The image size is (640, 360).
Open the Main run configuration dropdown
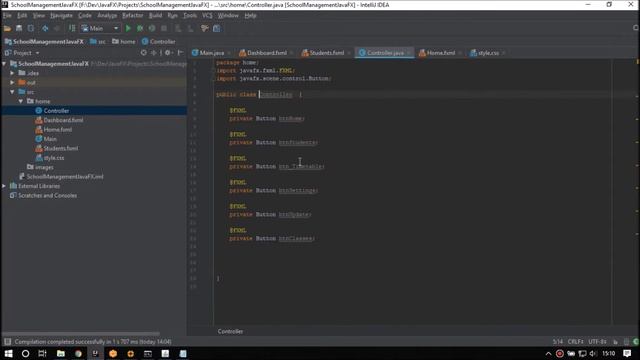100,28
